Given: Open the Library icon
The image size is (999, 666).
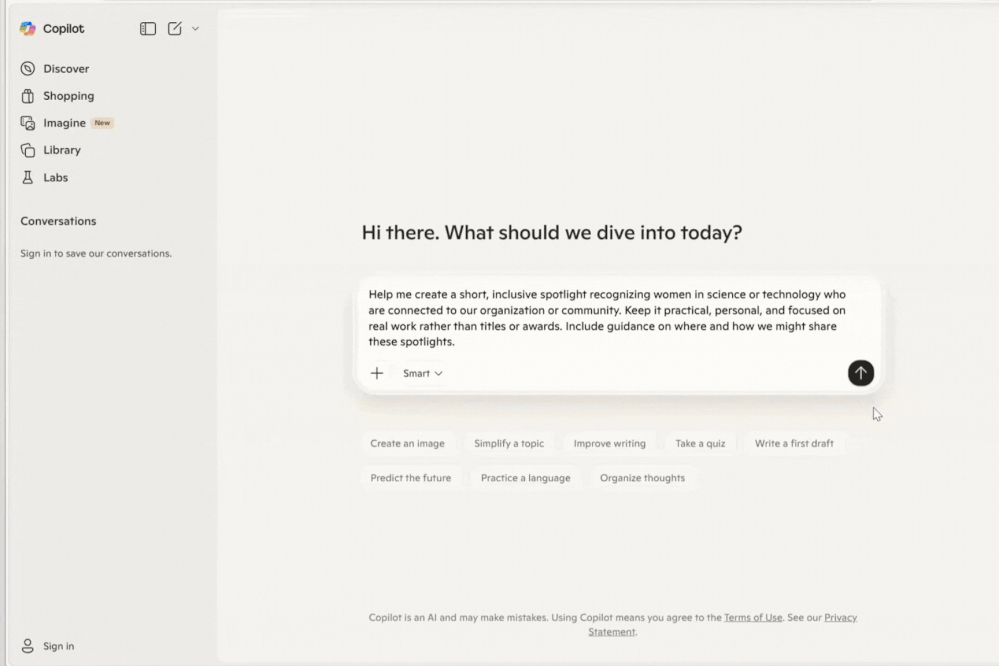Looking at the screenshot, I should (27, 150).
